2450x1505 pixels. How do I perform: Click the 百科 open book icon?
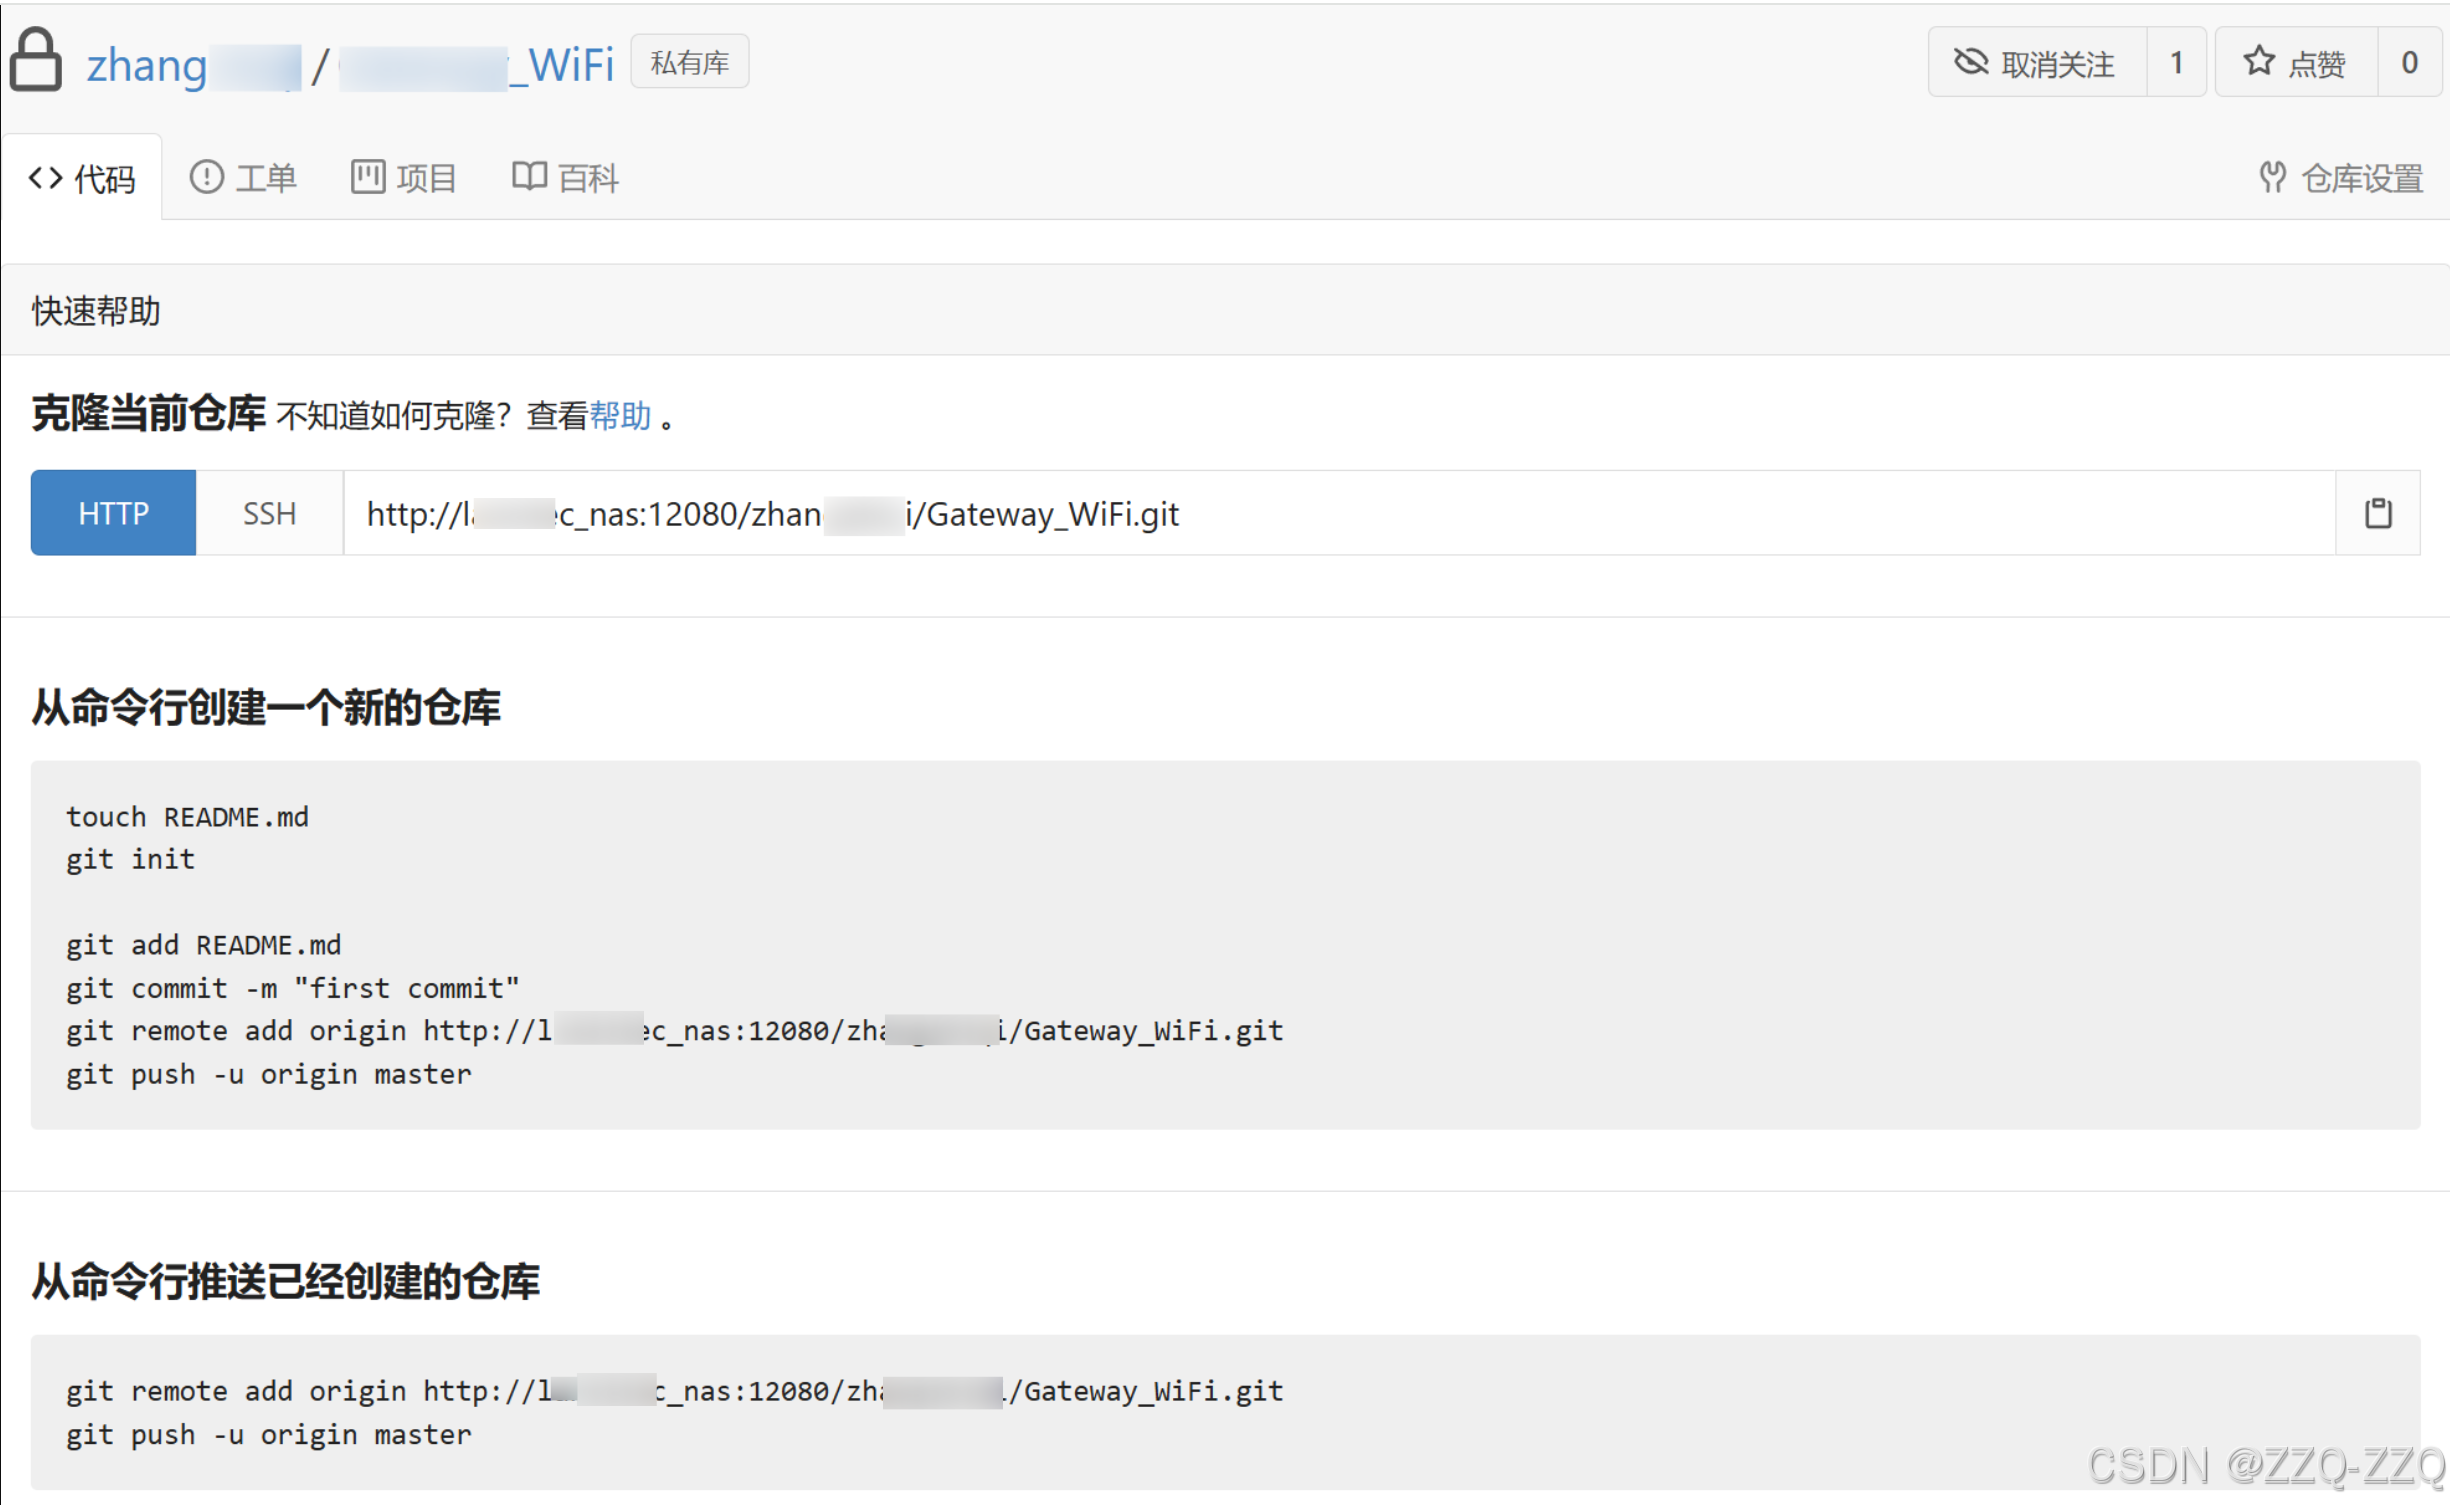529,177
